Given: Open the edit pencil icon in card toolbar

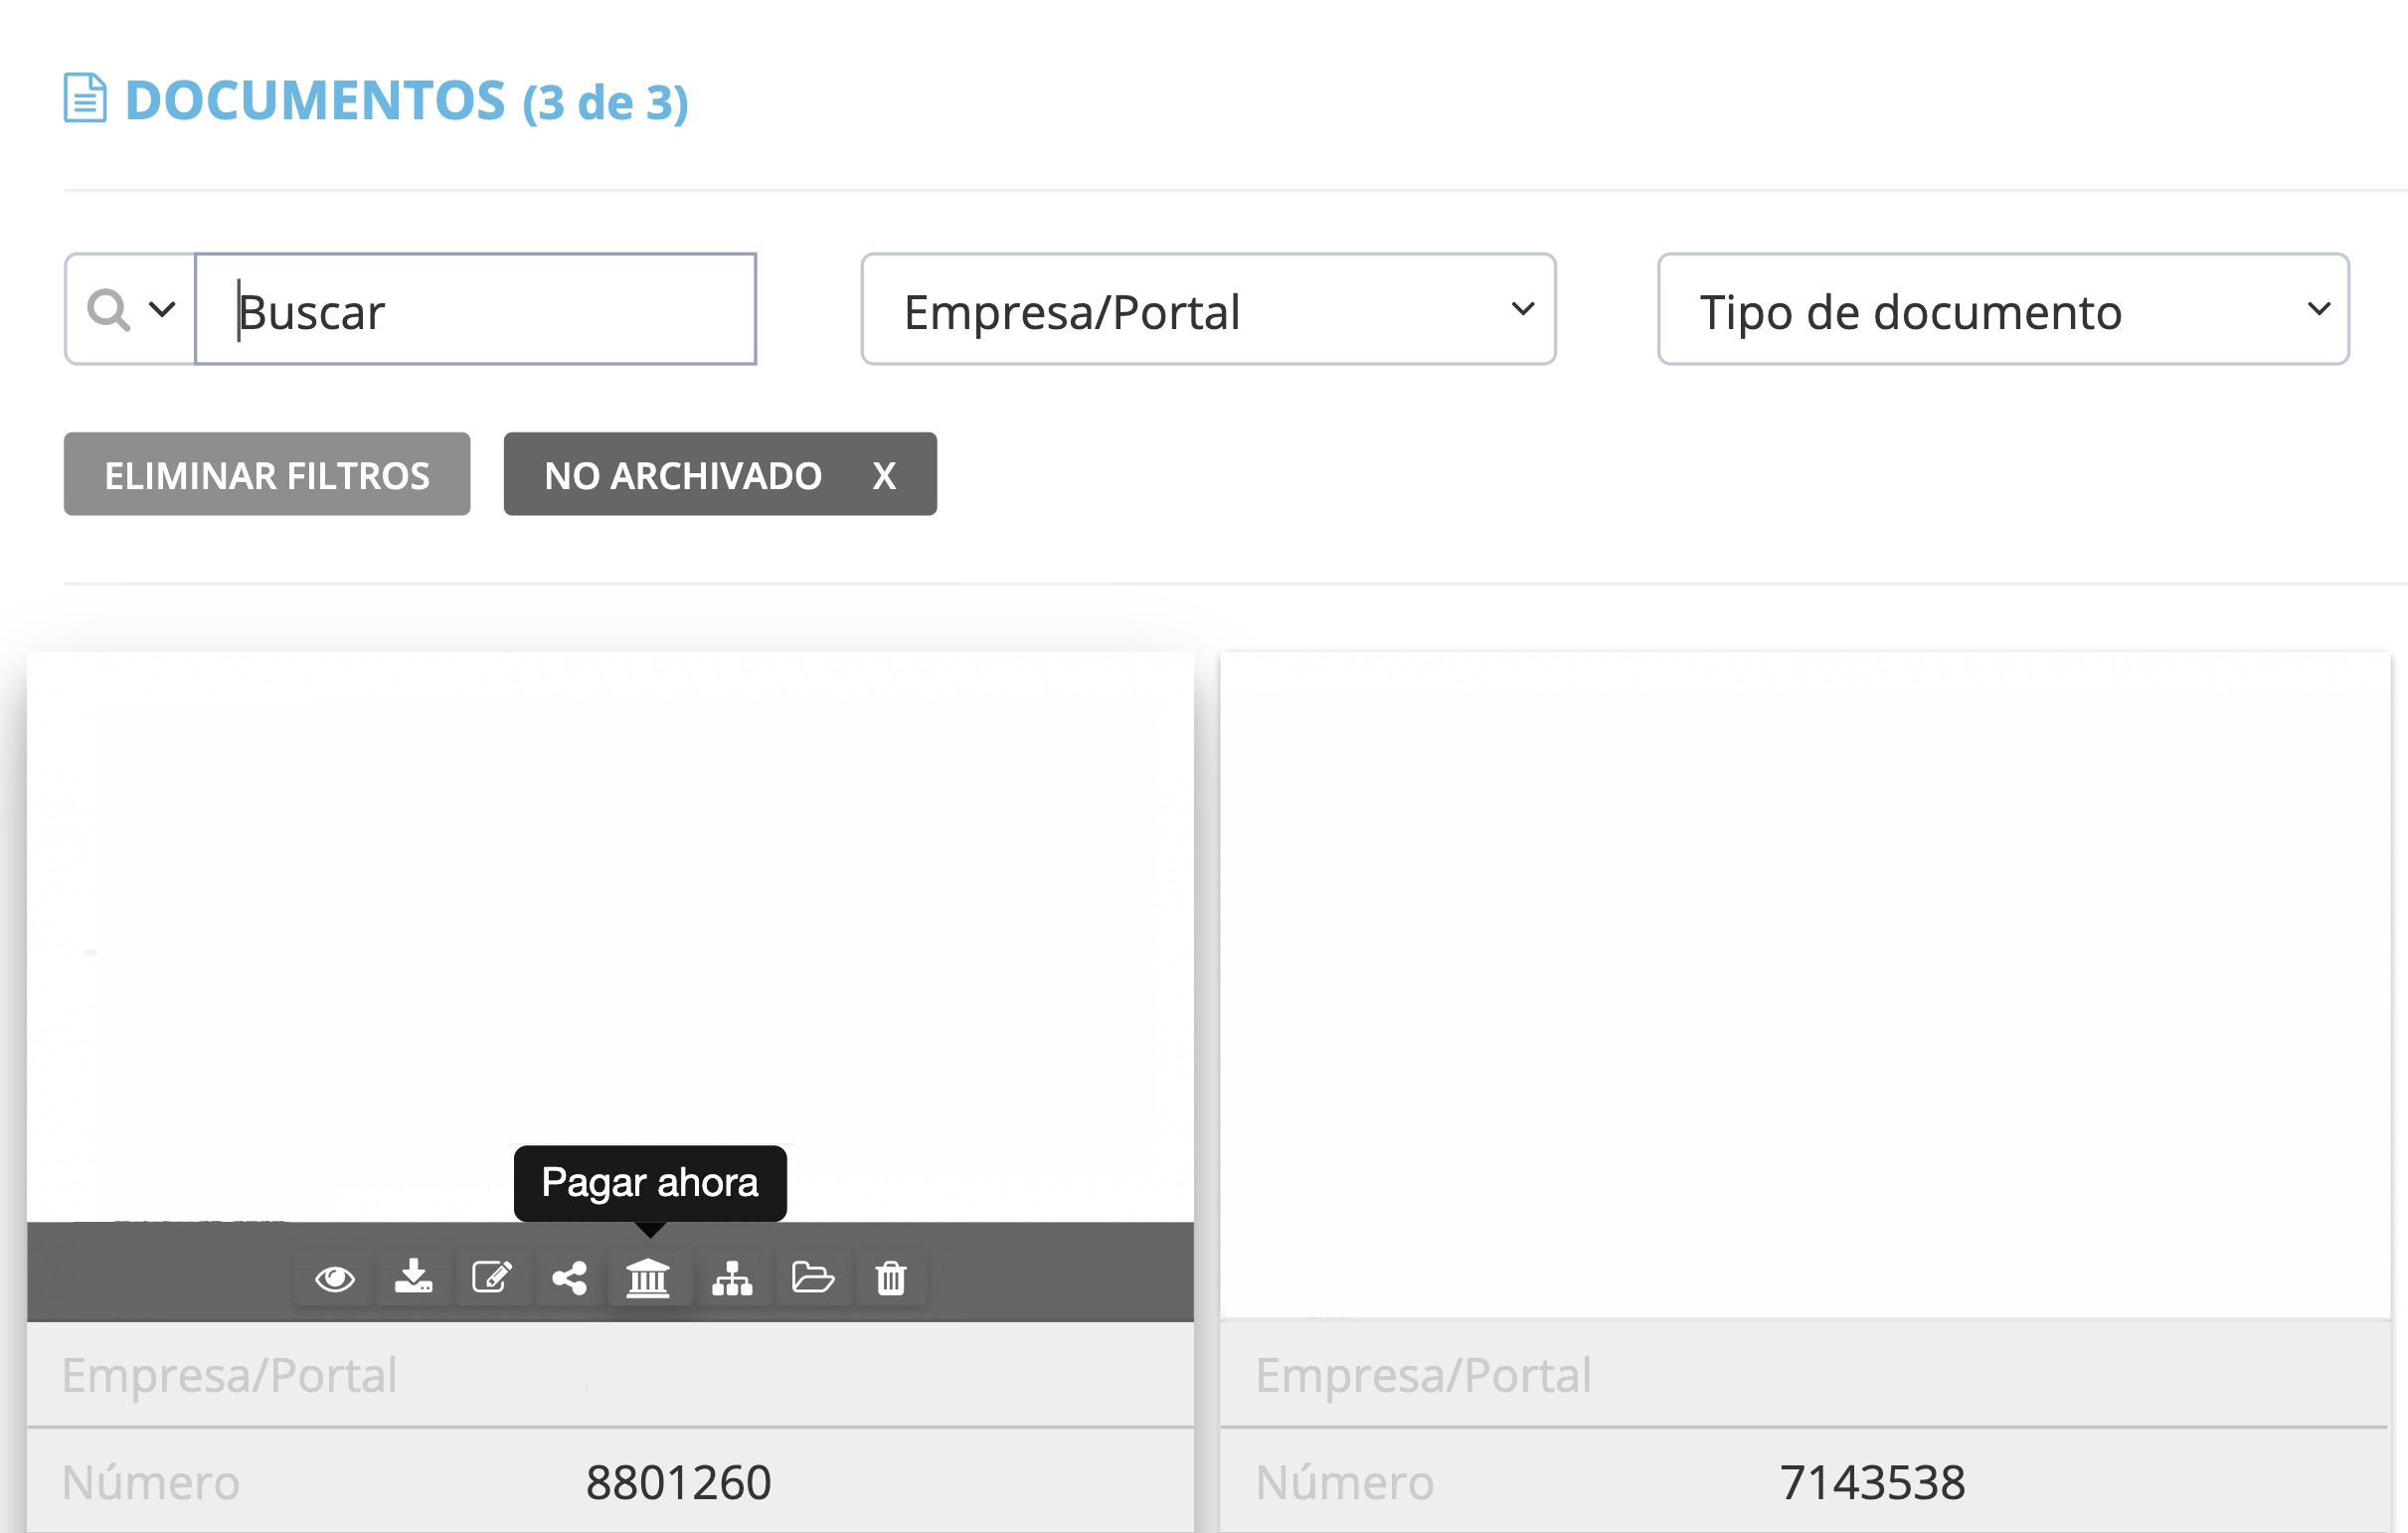Looking at the screenshot, I should pyautogui.click(x=492, y=1278).
